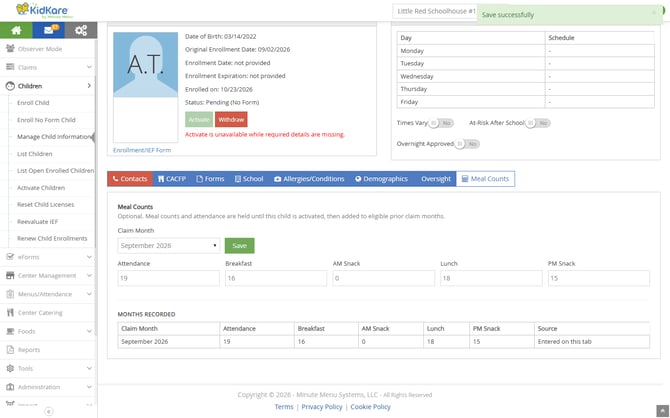Click the Observer Mode people icon

tap(10, 49)
